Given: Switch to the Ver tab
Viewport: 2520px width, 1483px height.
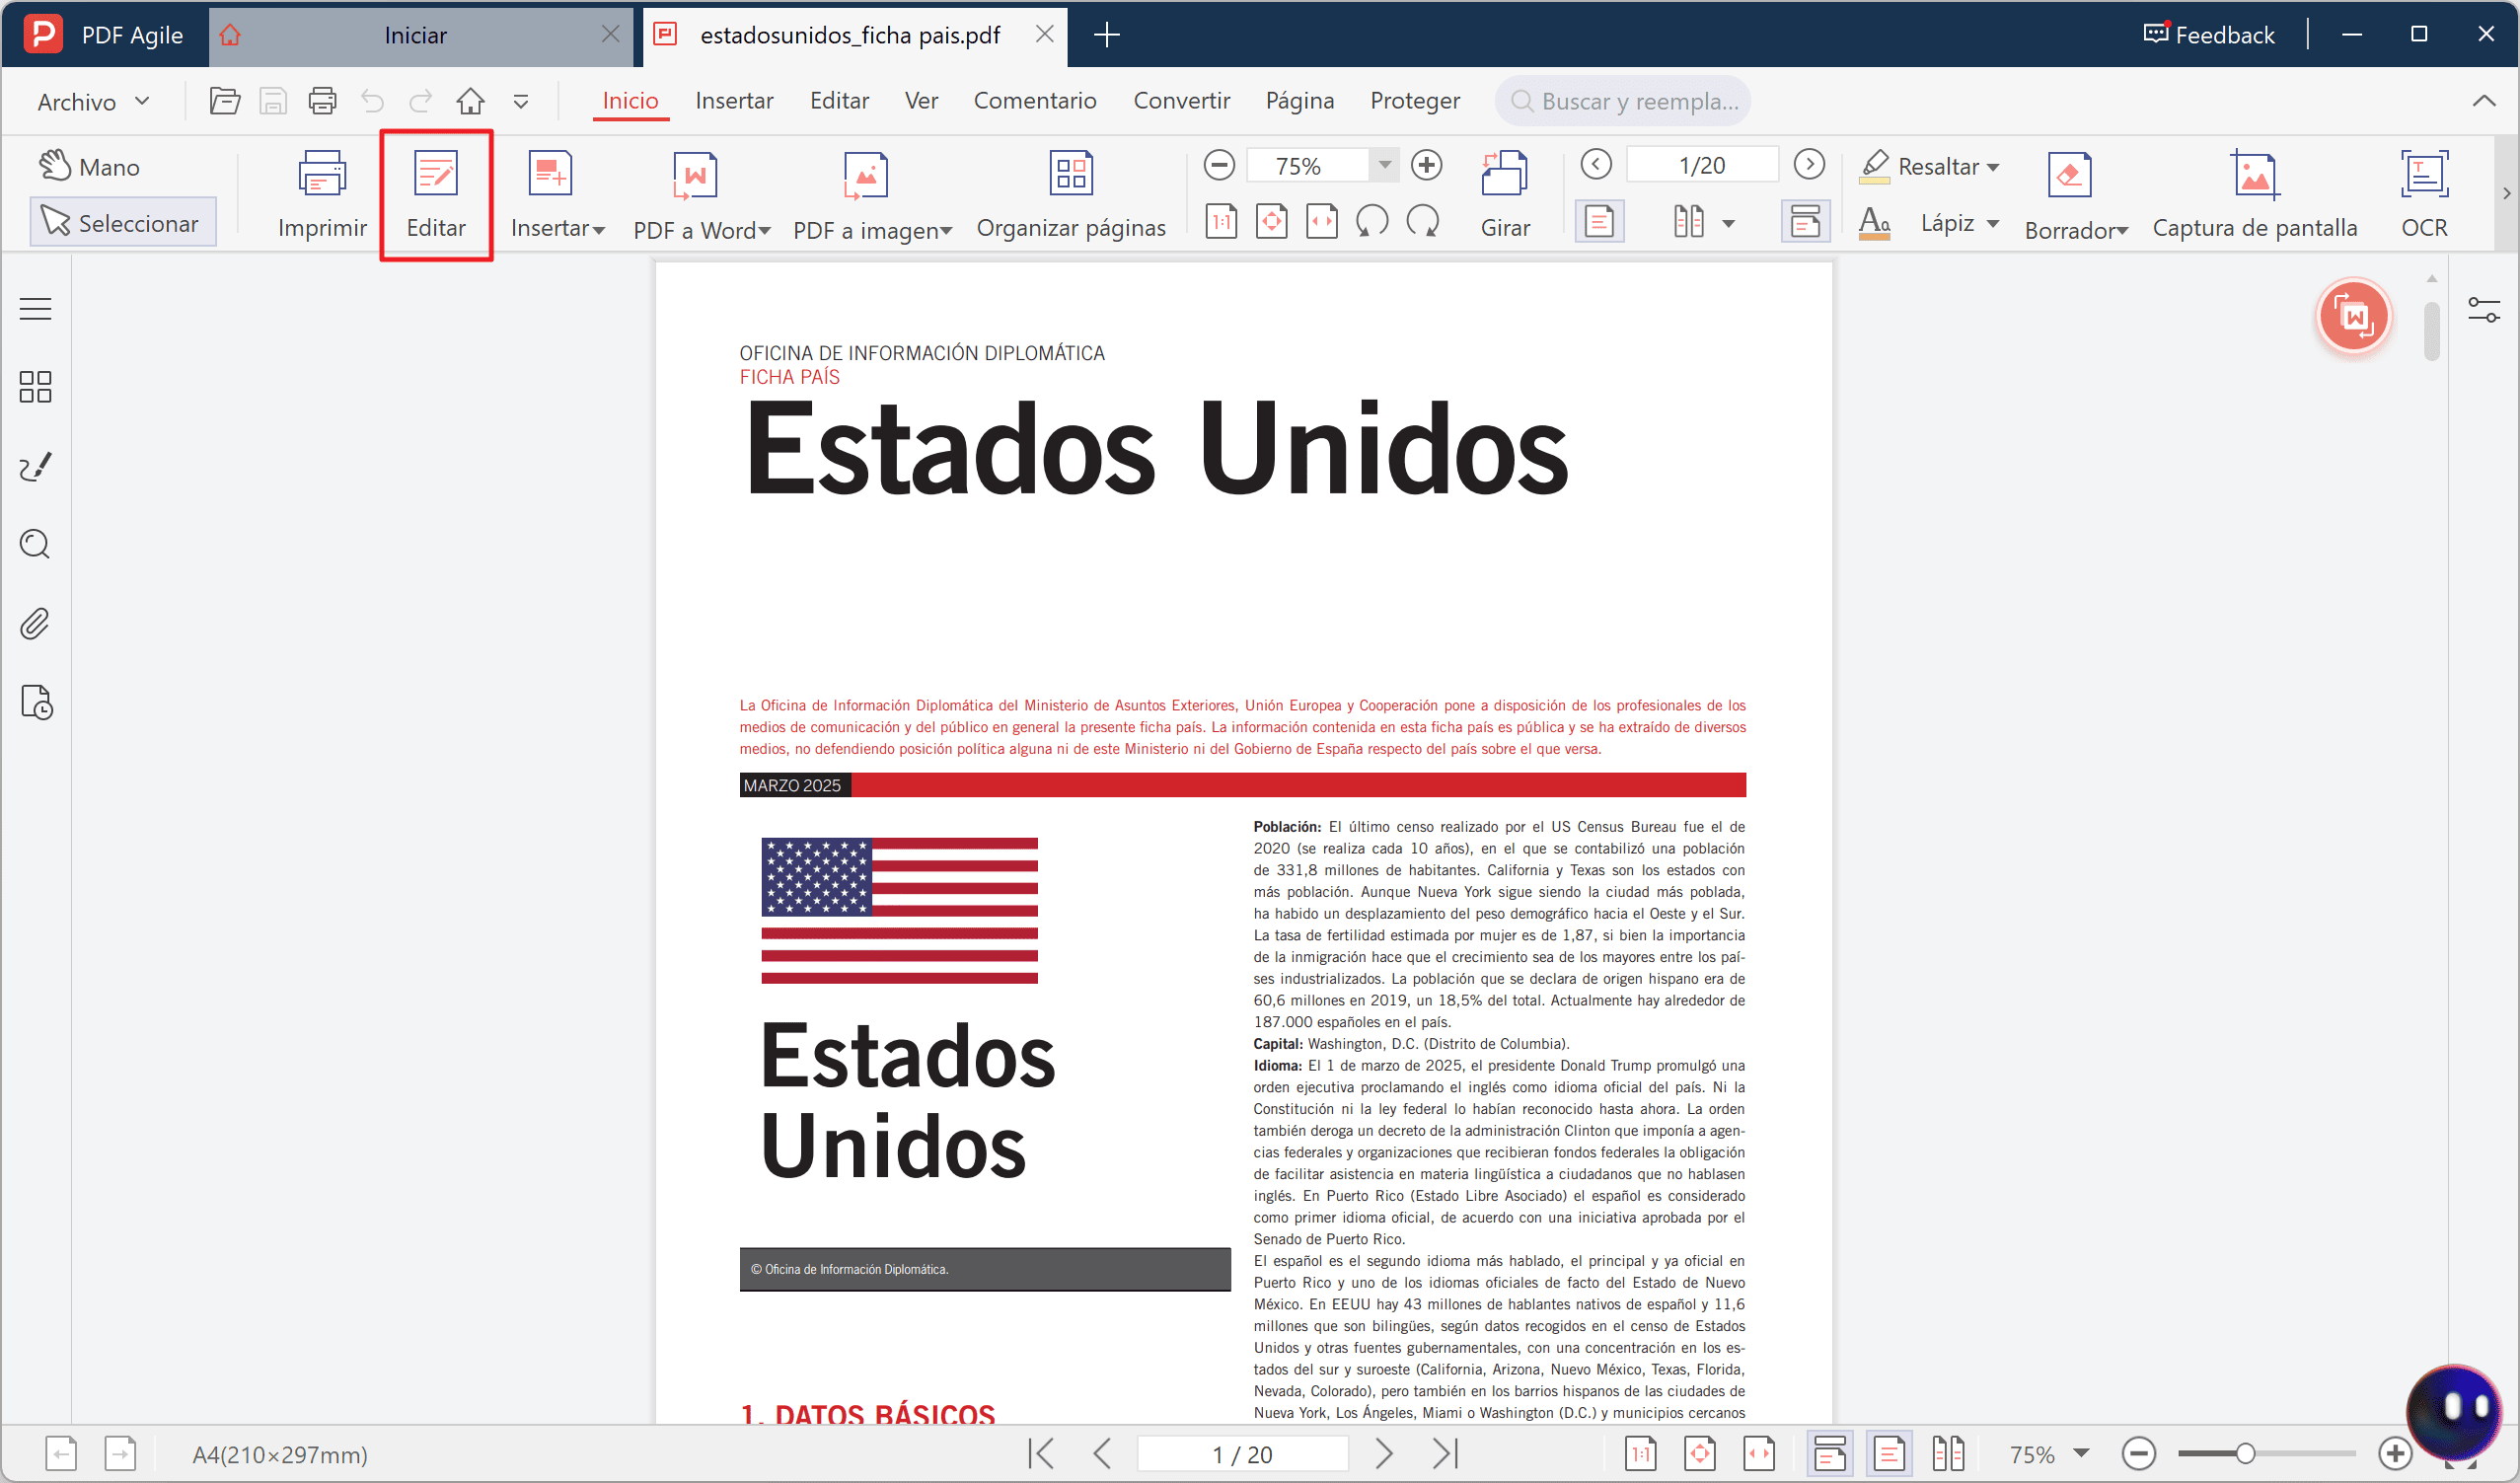Looking at the screenshot, I should 921,101.
